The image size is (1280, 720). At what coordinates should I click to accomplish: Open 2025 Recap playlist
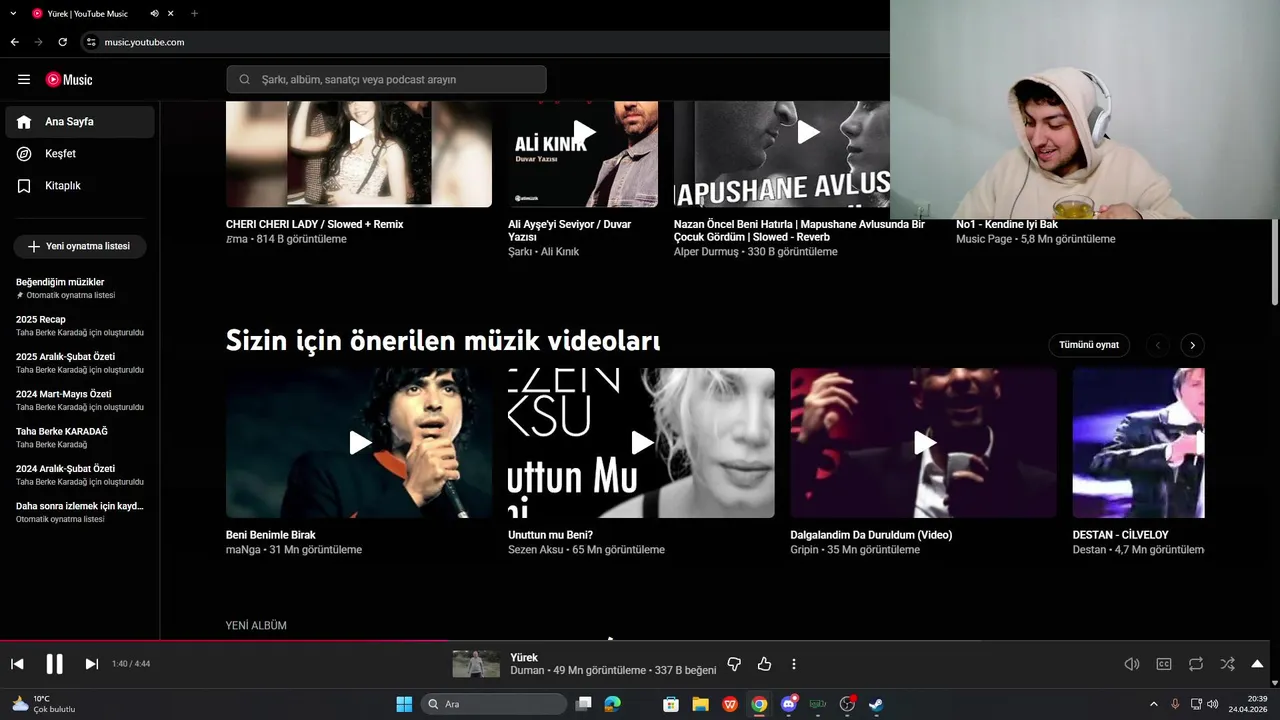pyautogui.click(x=80, y=326)
